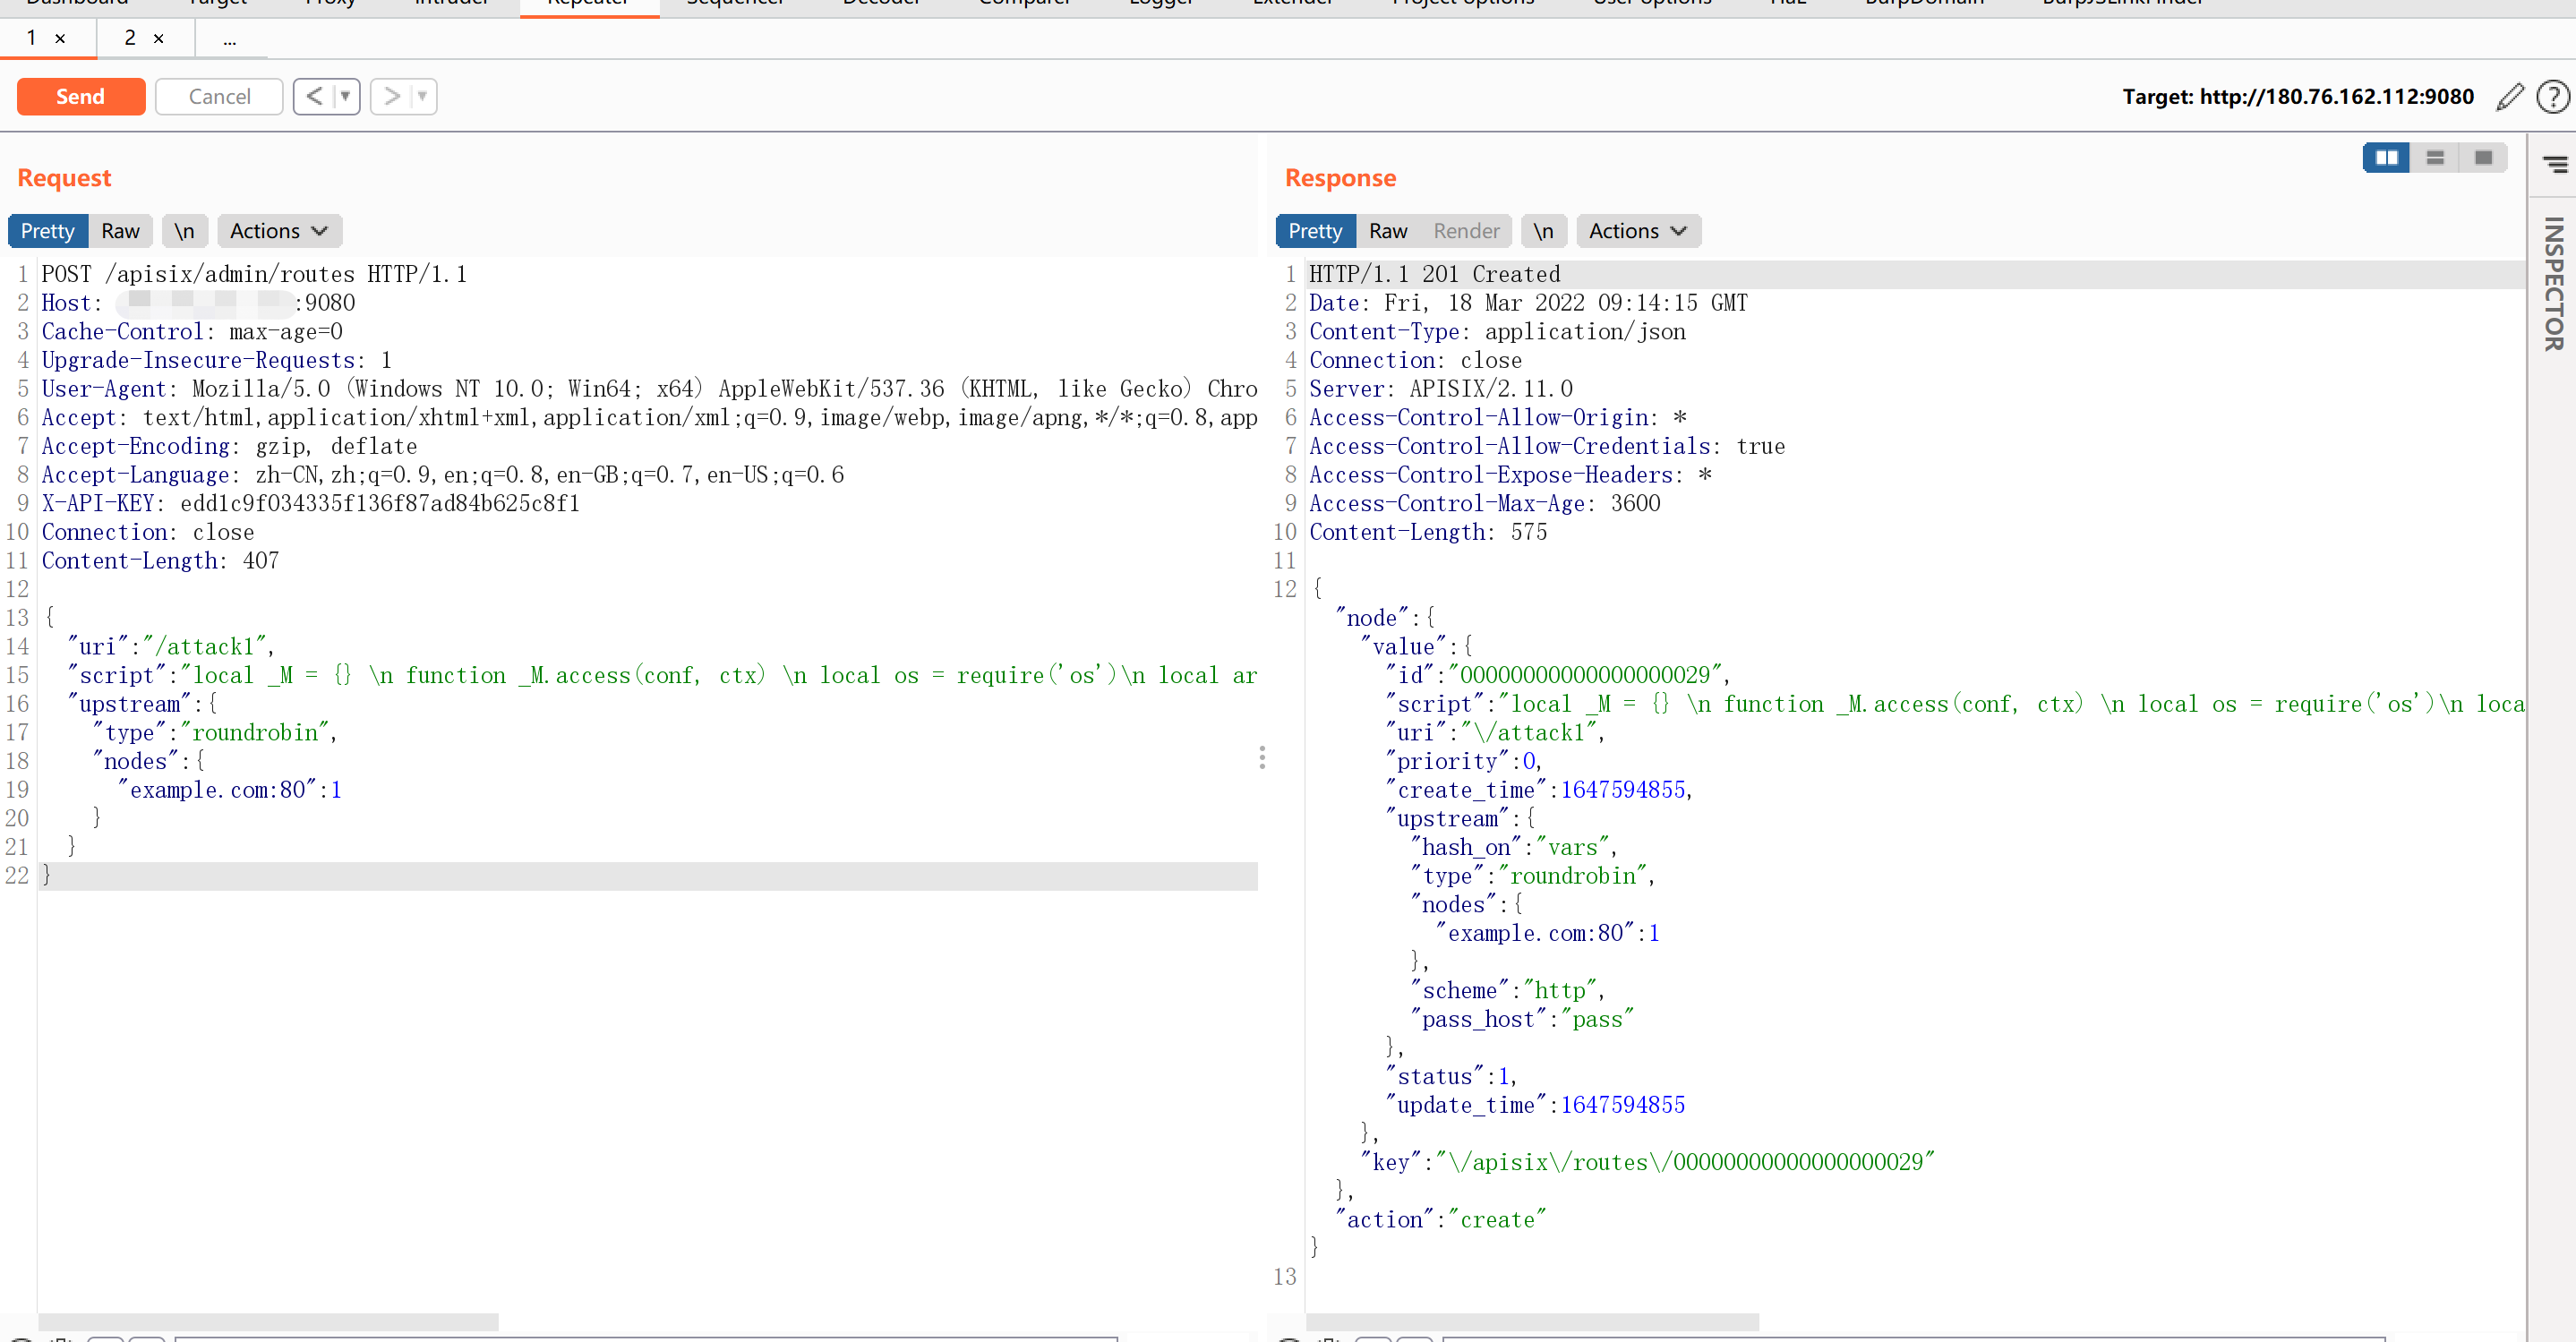Open Actions dropdown in Request panel
This screenshot has width=2576, height=1342.
tap(279, 231)
